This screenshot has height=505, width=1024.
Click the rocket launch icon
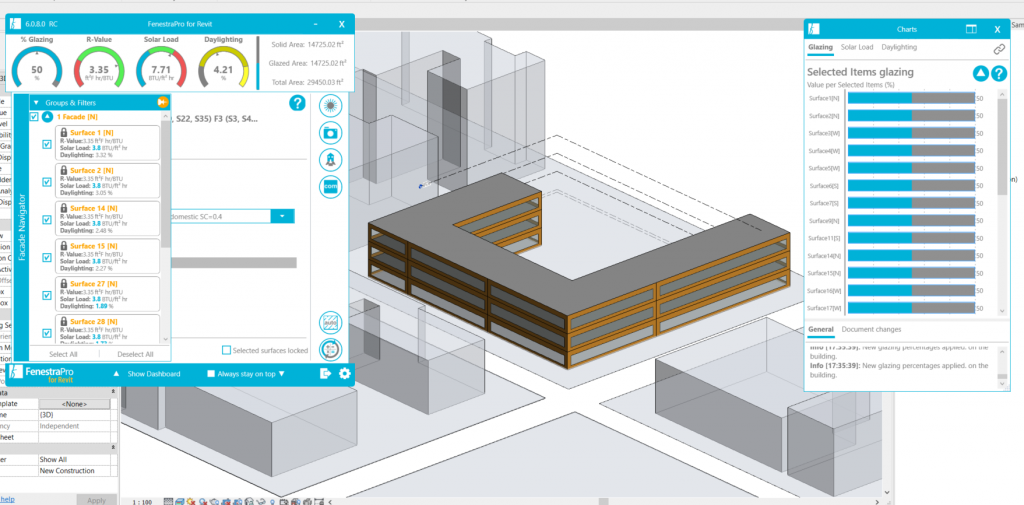click(330, 160)
